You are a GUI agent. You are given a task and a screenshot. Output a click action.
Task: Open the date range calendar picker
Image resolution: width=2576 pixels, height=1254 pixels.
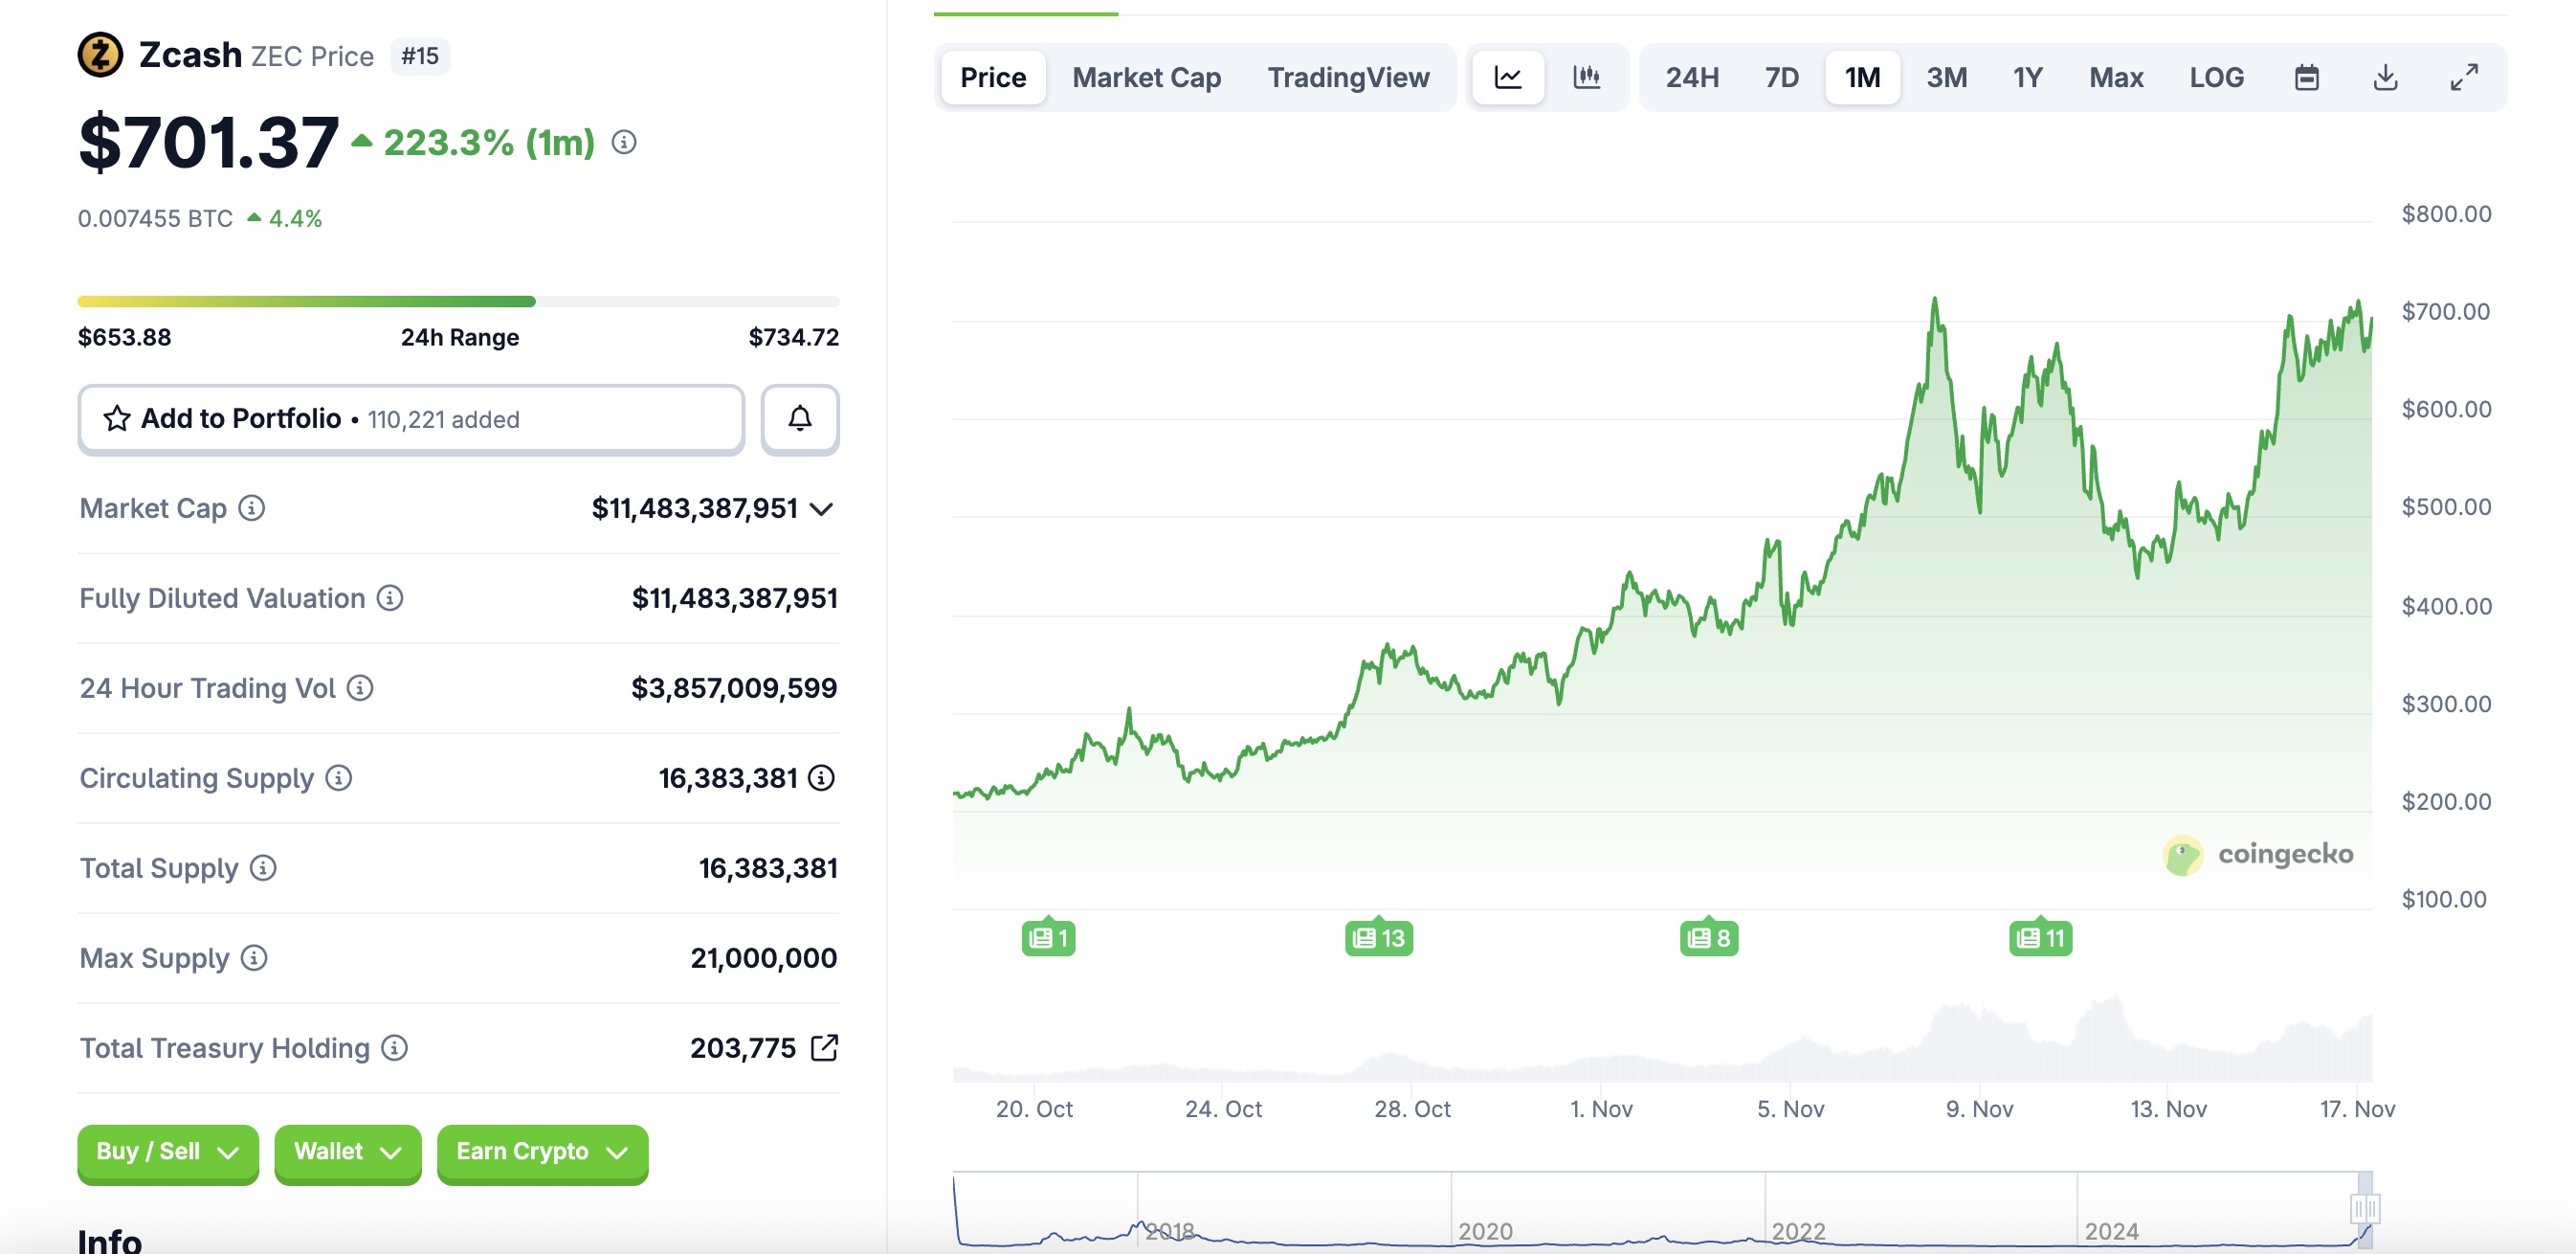click(x=2305, y=77)
